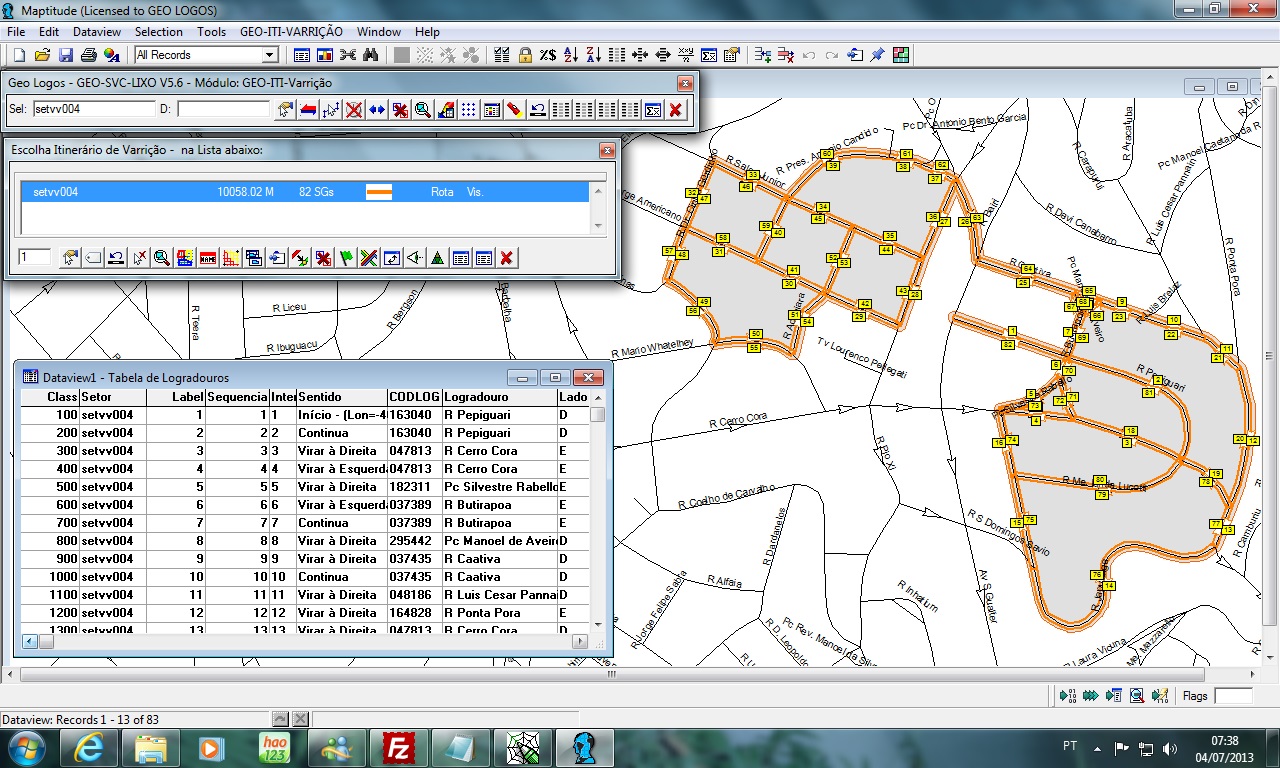This screenshot has height=768, width=1280.
Task: Click the orange route color swatch
Action: tap(379, 192)
